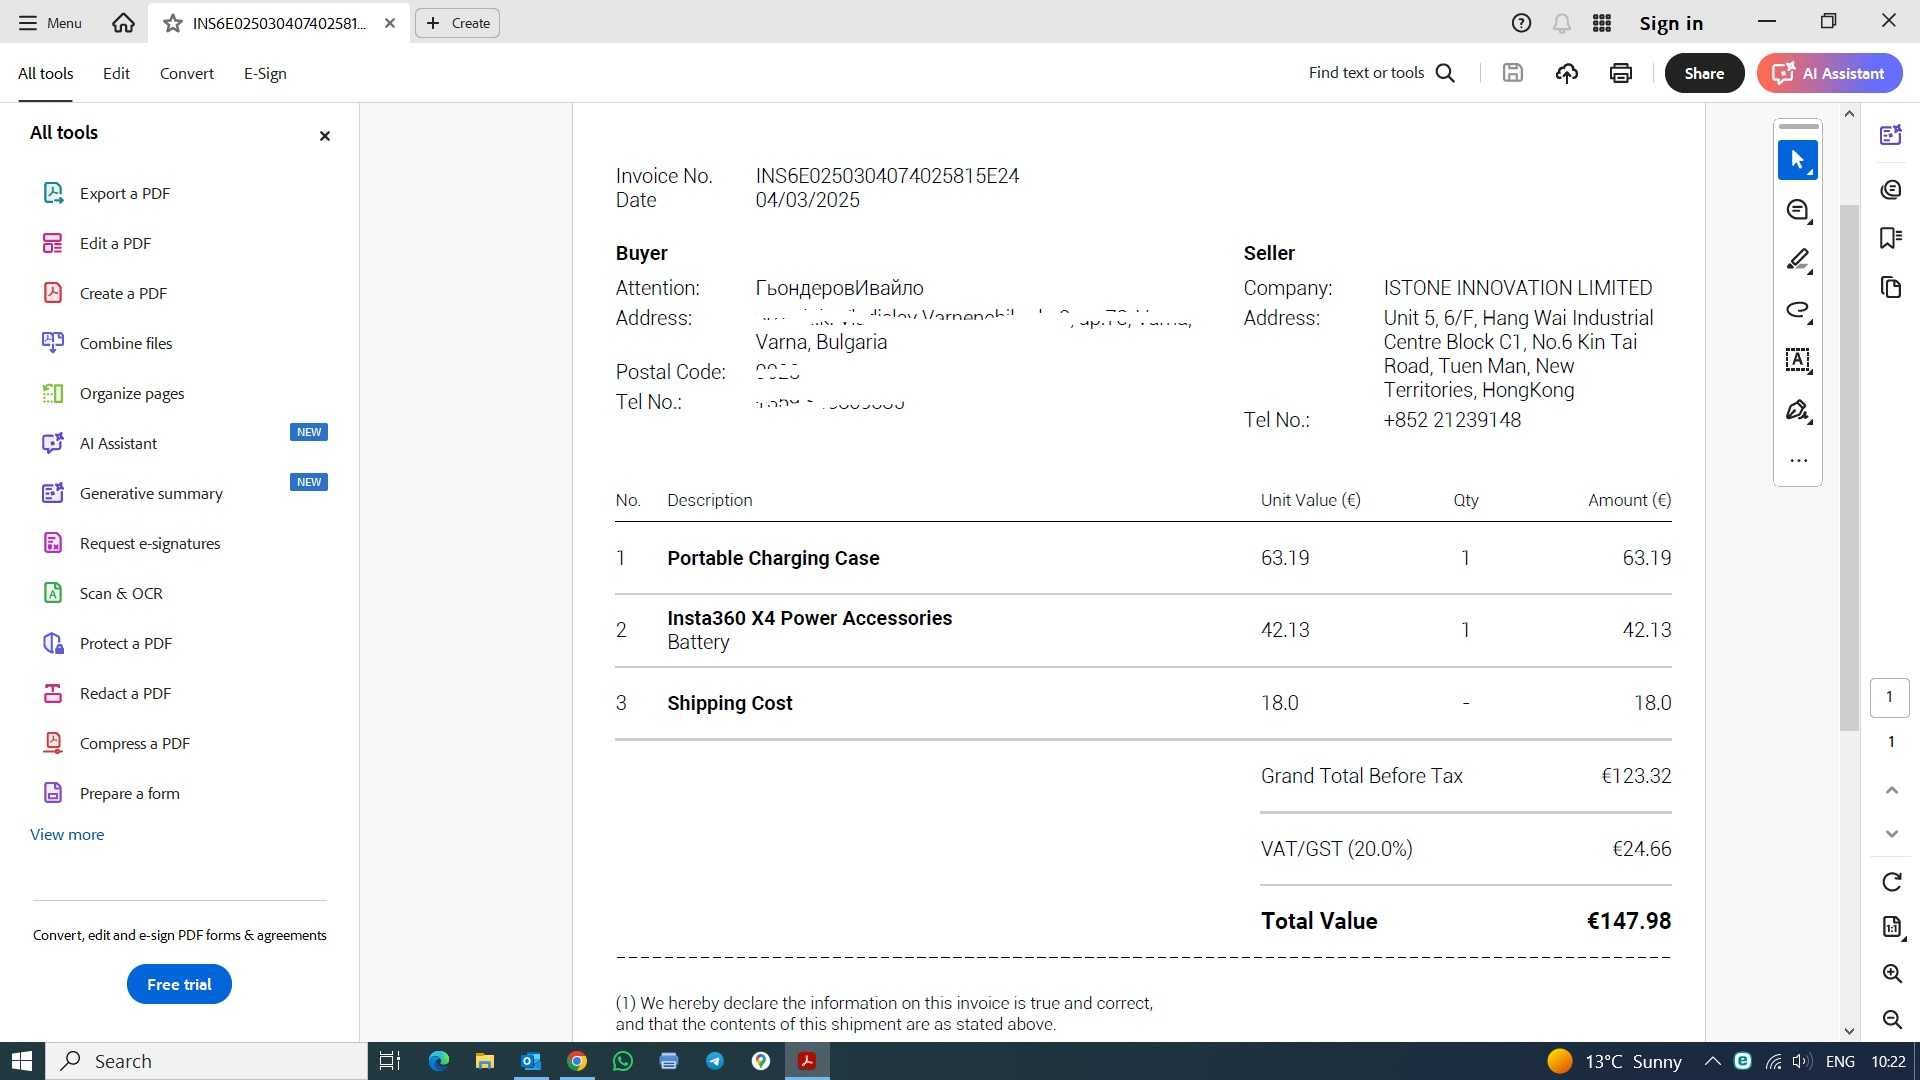Open more quick tools ellipsis
The image size is (1920, 1080).
click(1798, 461)
